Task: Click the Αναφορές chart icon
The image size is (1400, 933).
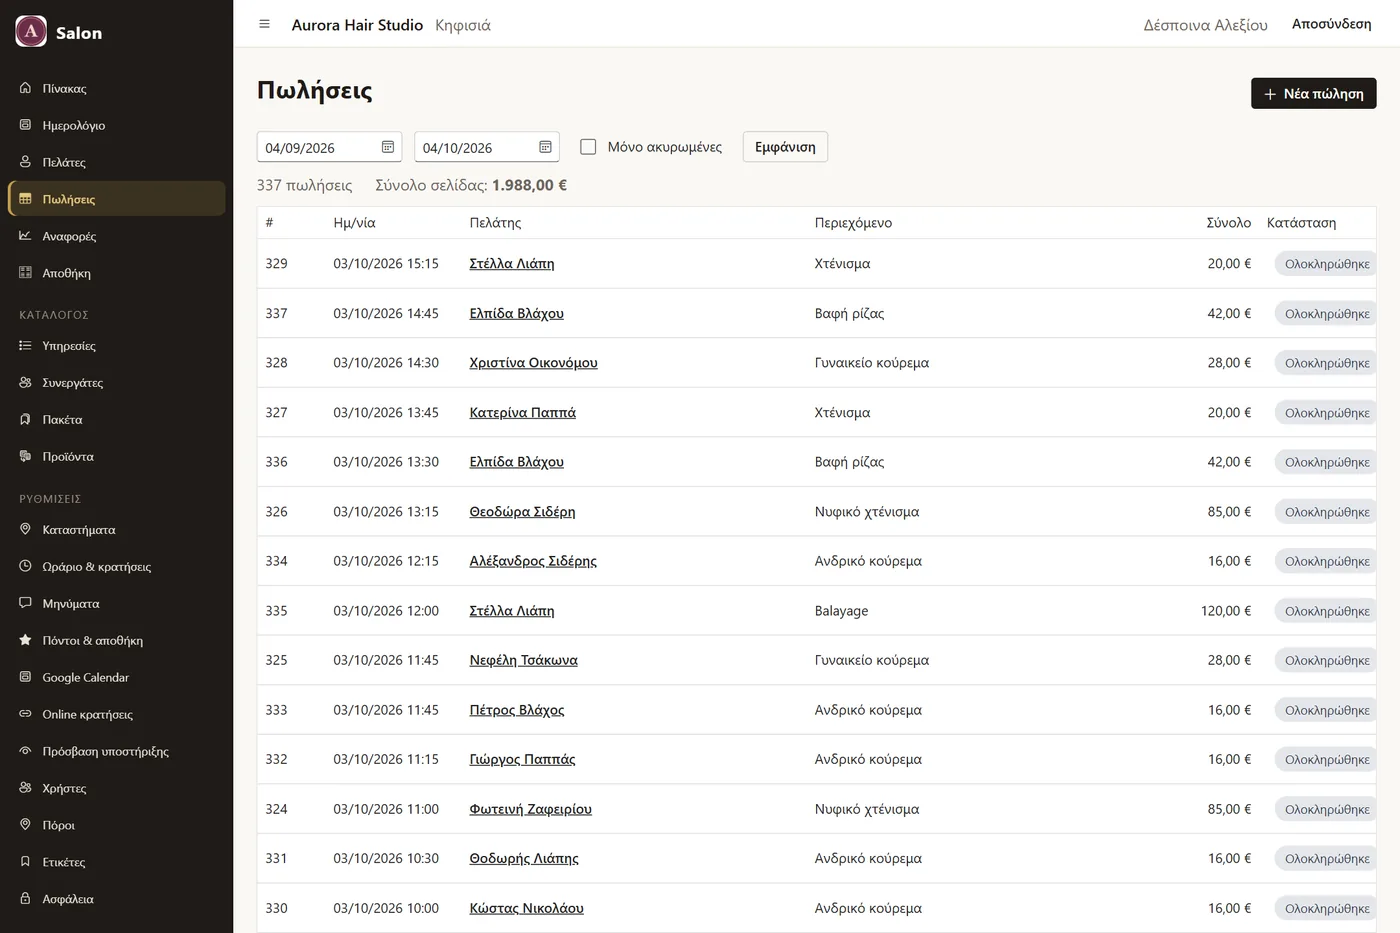Action: click(26, 236)
